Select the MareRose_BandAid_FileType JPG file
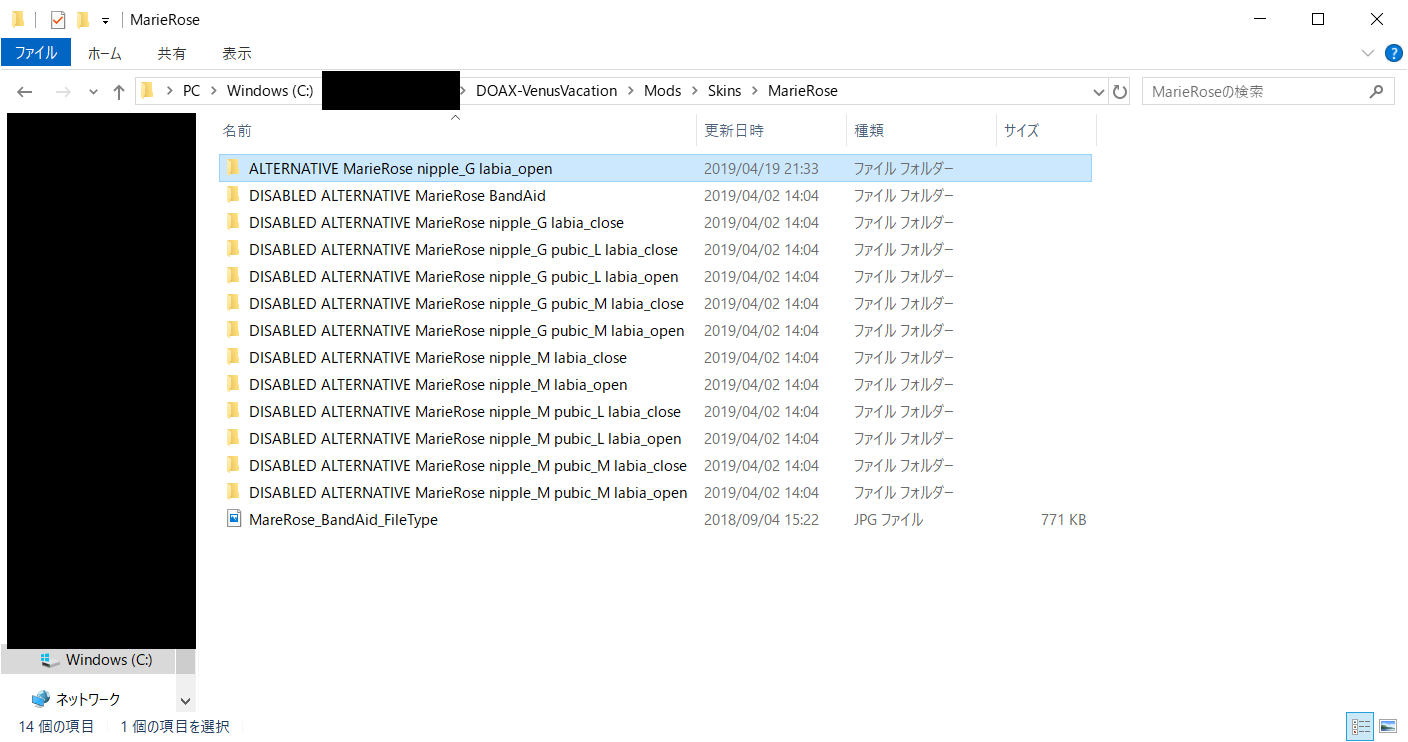 click(655, 519)
